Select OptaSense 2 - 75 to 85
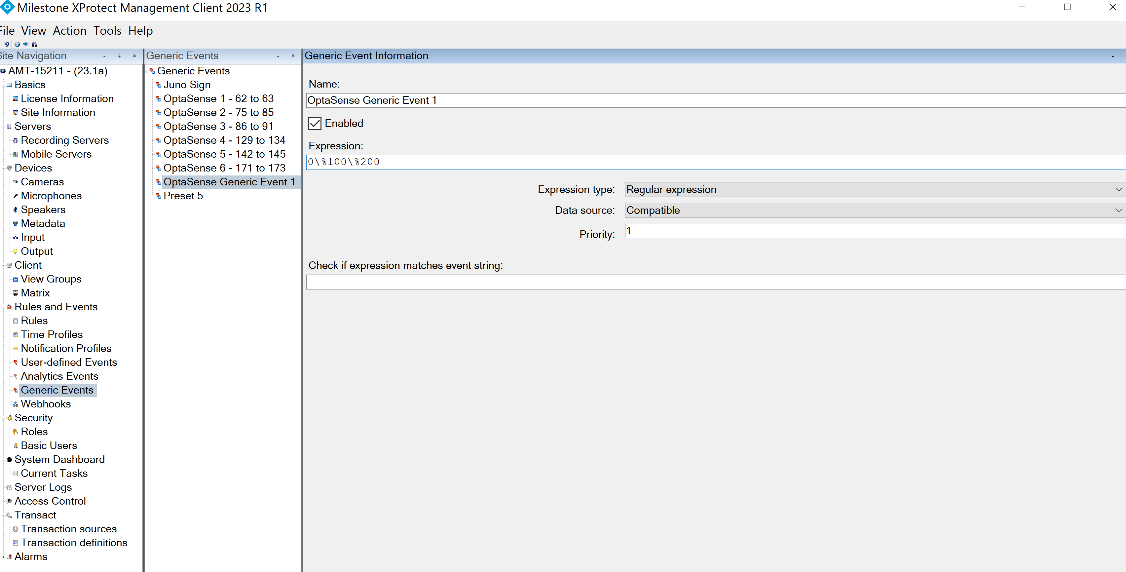1126x572 pixels. coord(218,113)
